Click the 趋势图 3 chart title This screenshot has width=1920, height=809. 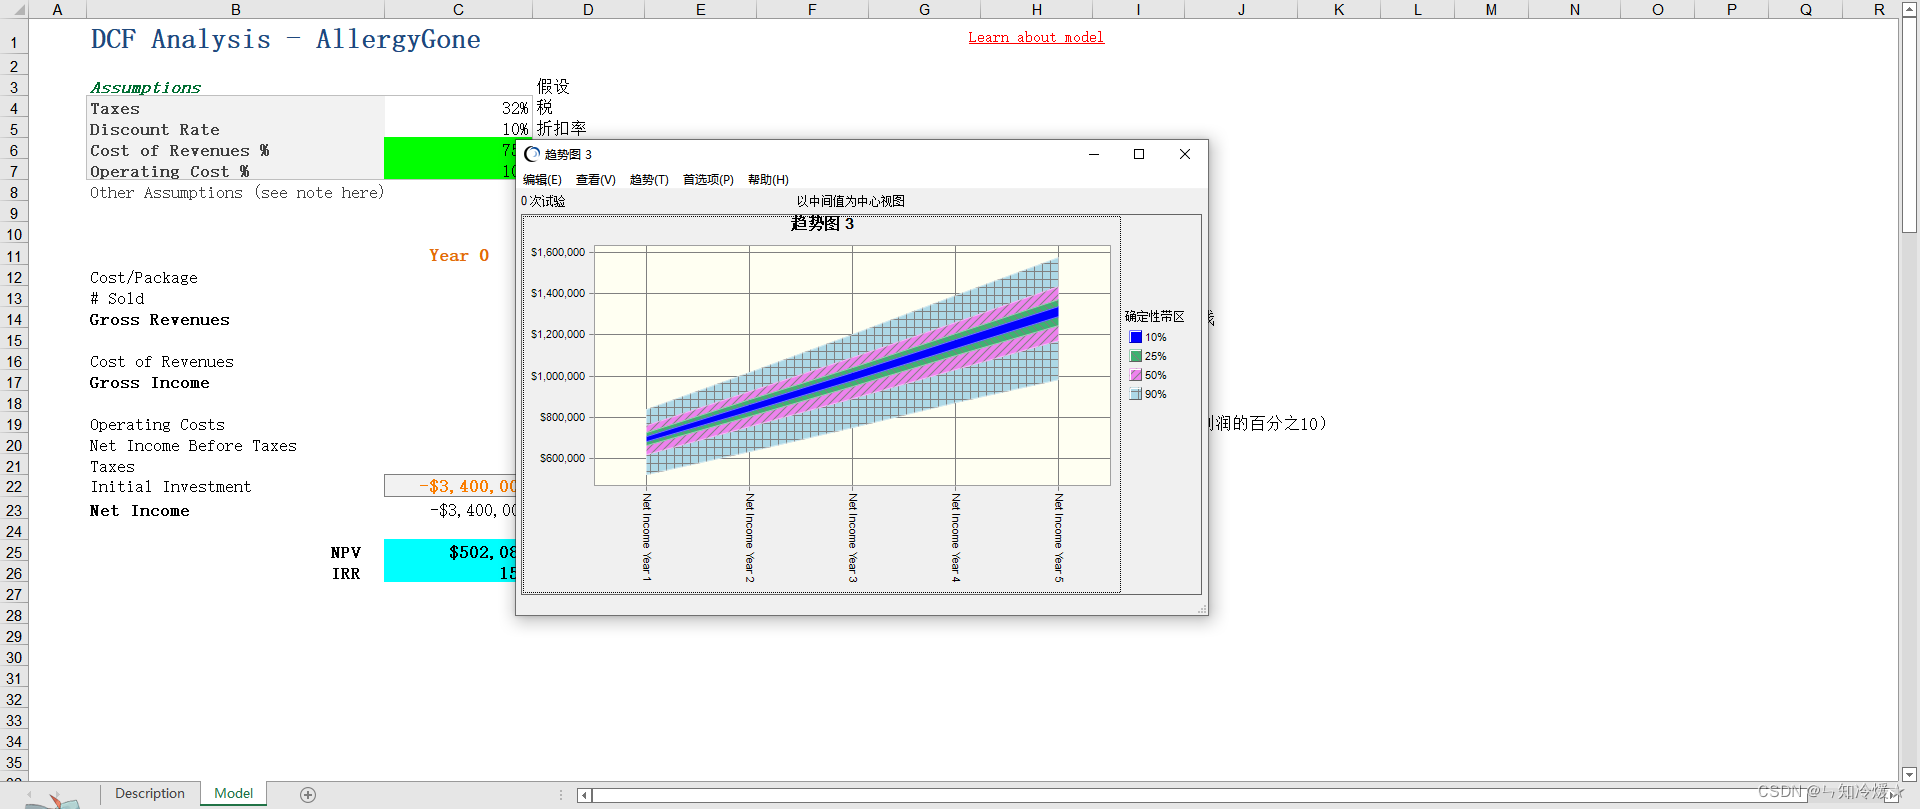(822, 224)
